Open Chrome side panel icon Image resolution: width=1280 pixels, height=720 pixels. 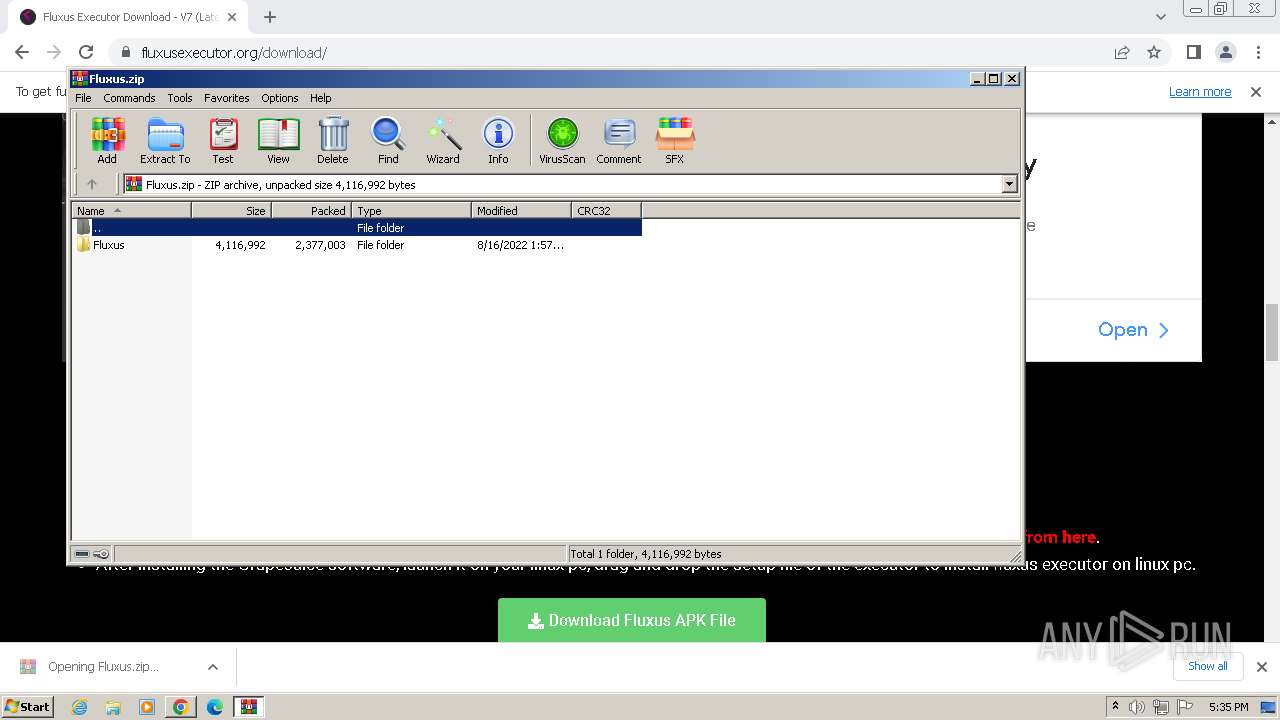1194,52
